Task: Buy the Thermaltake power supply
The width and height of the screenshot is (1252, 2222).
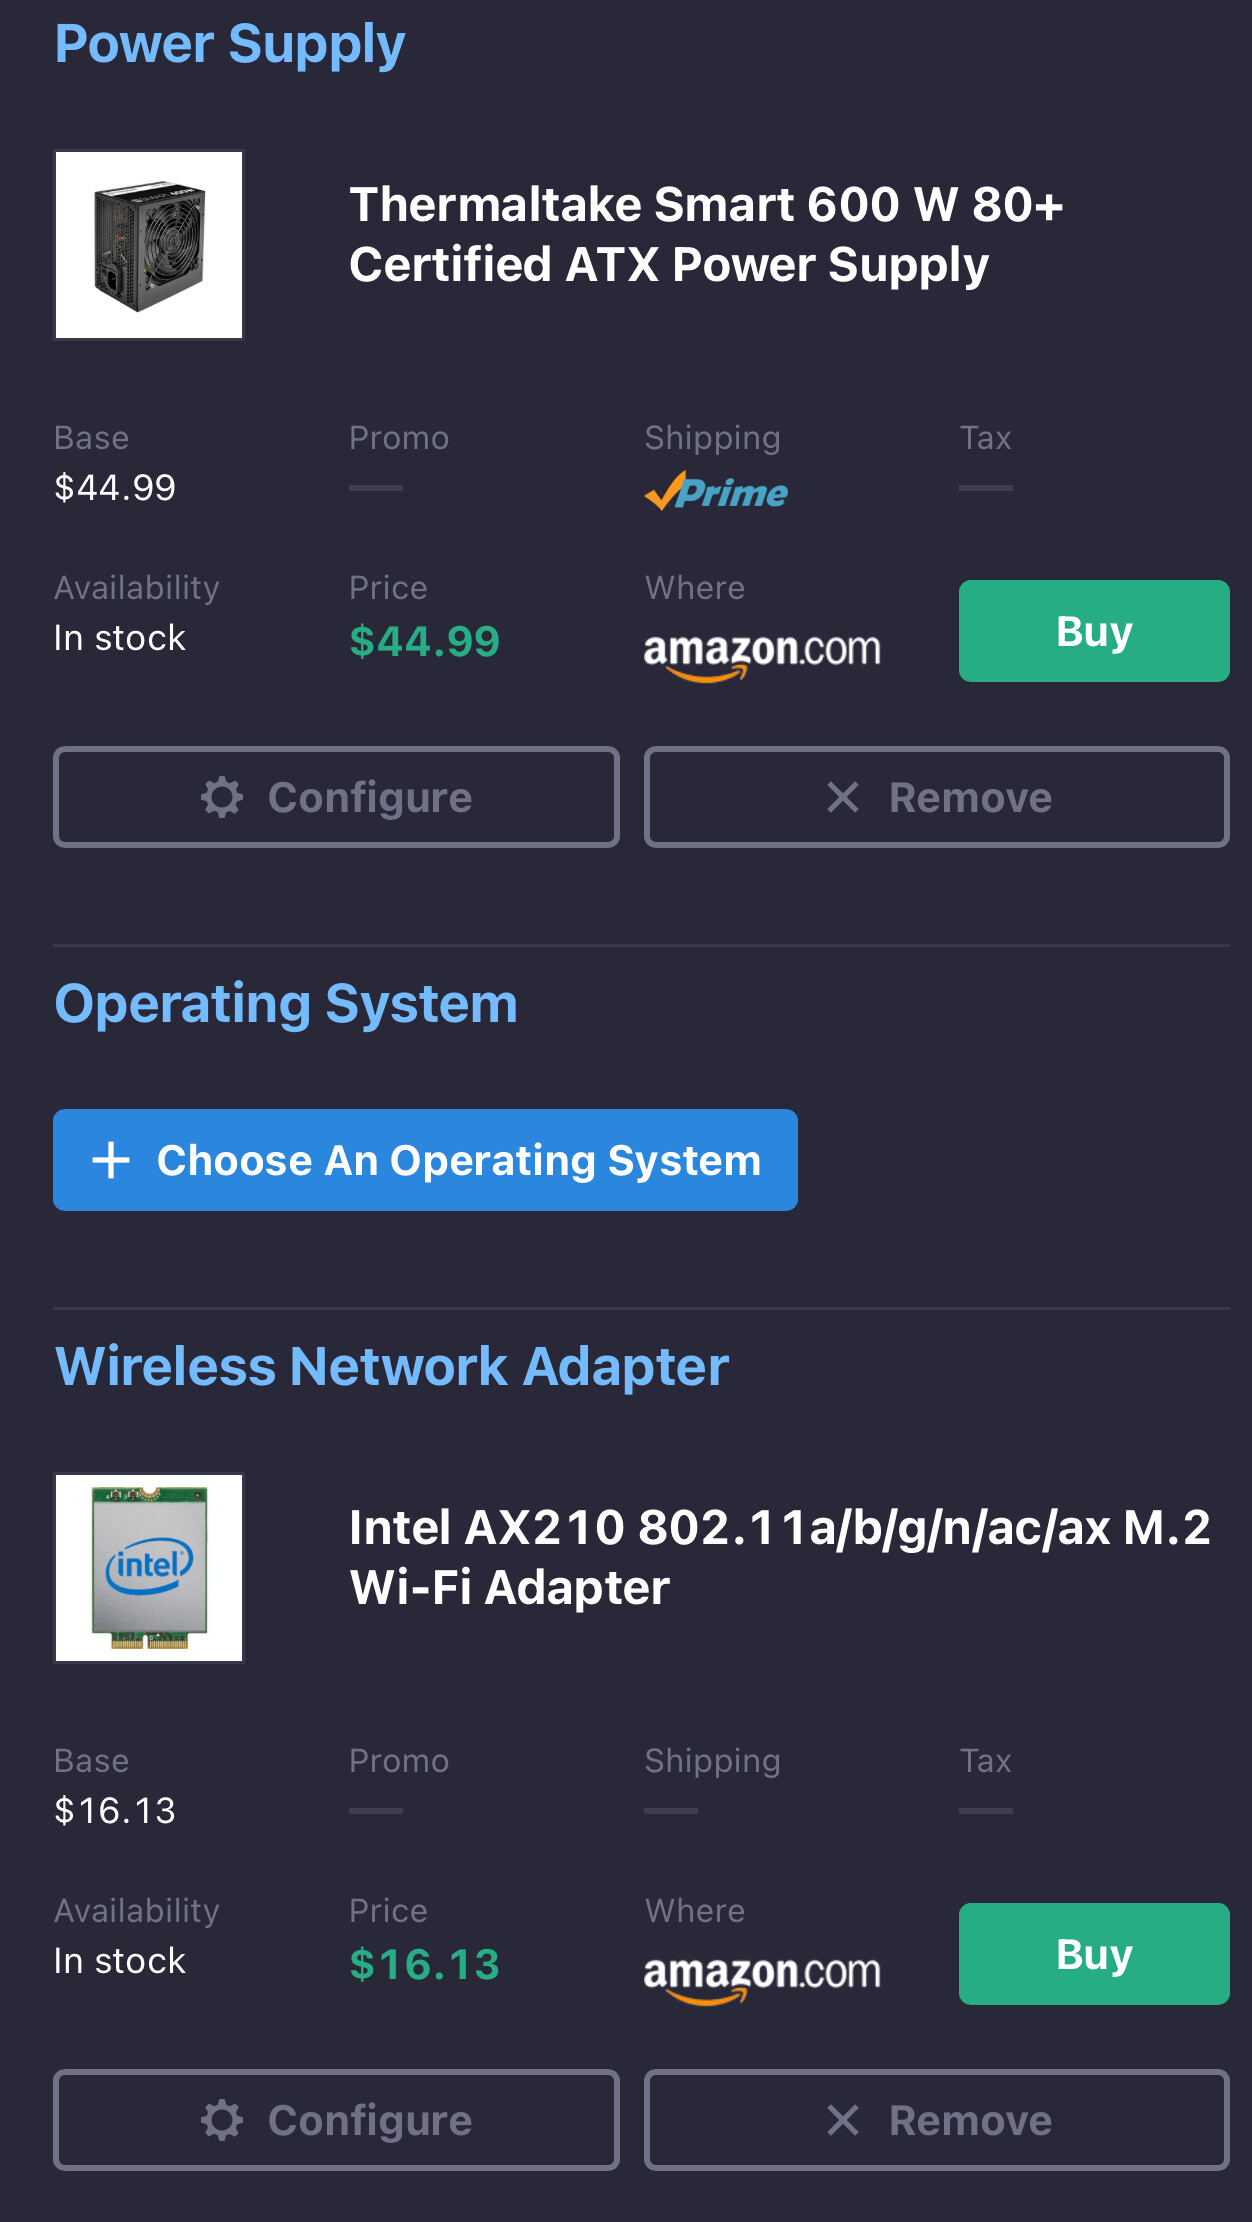Action: coord(1093,631)
